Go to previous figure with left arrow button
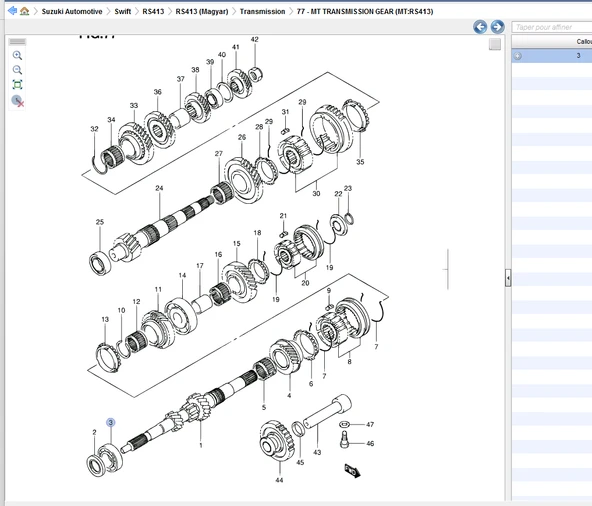 [480, 27]
